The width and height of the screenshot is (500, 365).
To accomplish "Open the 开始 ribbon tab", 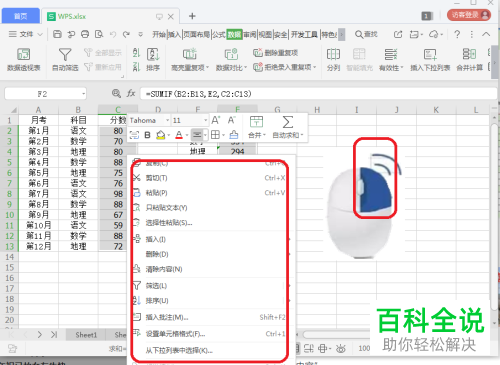I will point(159,34).
